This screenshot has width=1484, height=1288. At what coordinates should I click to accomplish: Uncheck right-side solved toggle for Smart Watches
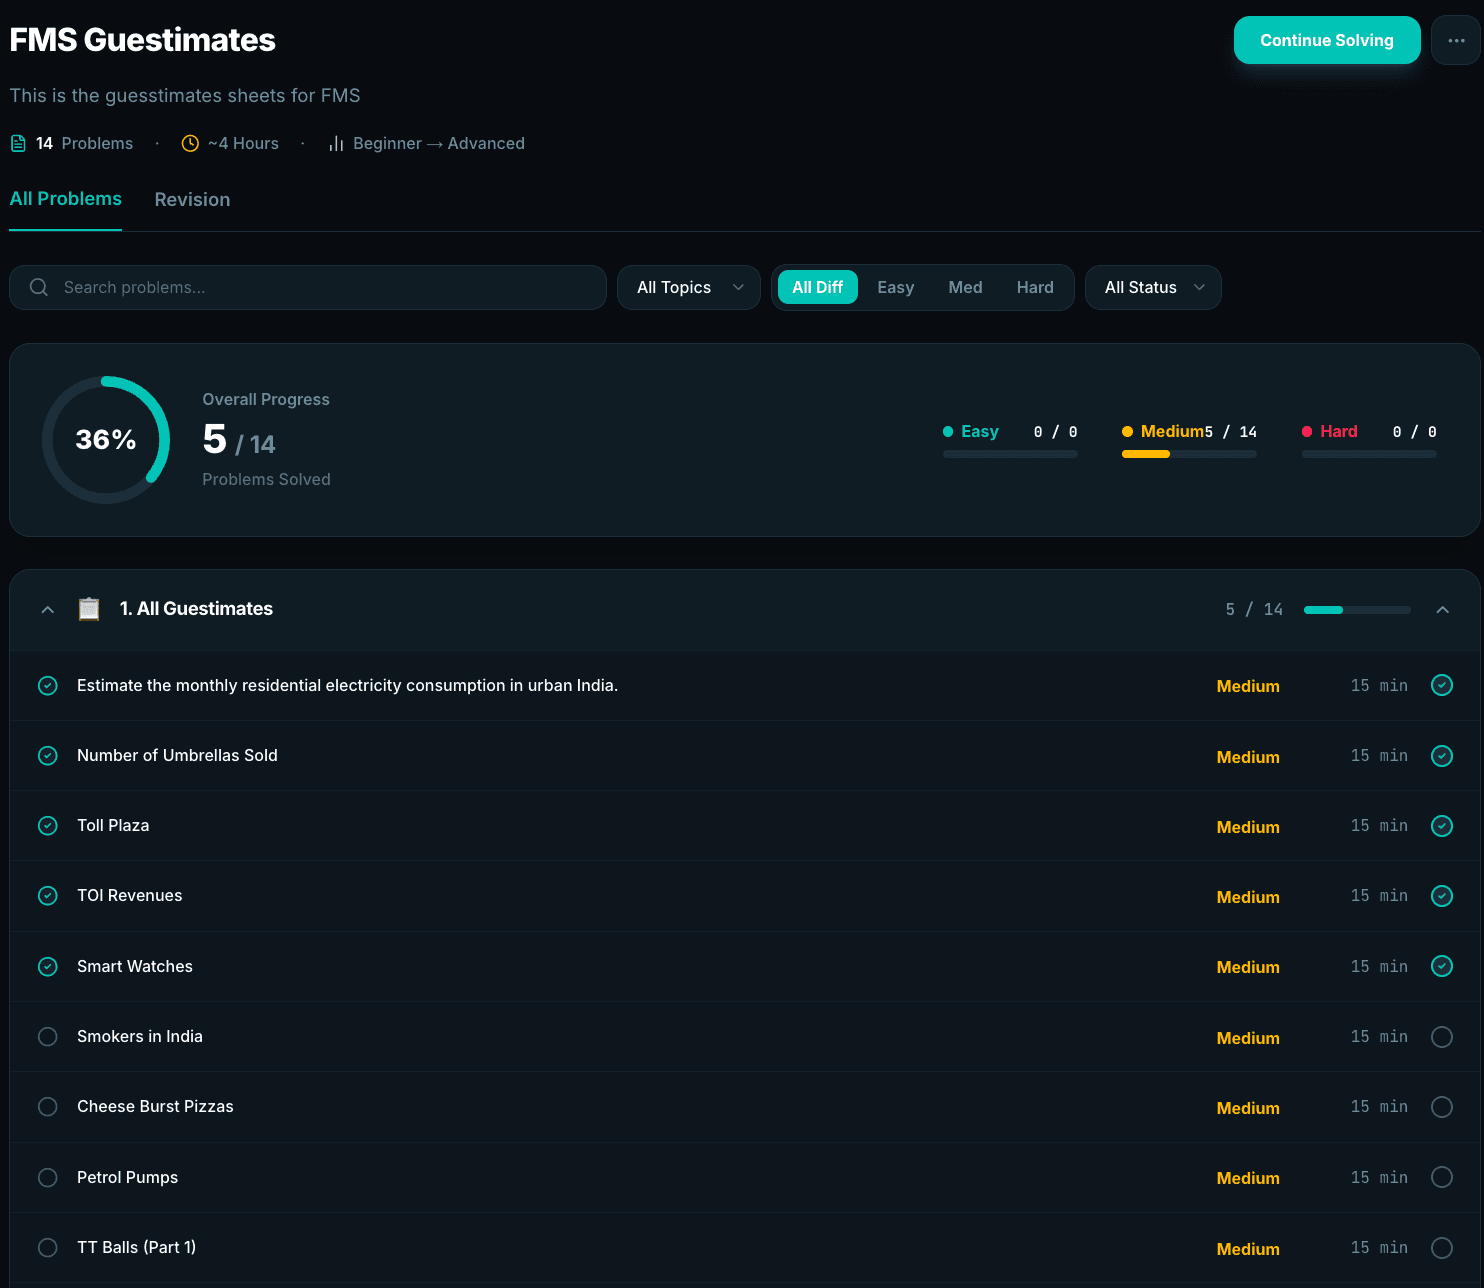pos(1442,967)
